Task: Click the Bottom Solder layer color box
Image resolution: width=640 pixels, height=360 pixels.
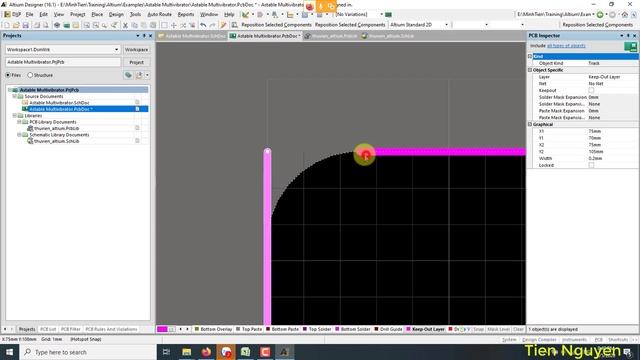Action: pyautogui.click(x=338, y=329)
